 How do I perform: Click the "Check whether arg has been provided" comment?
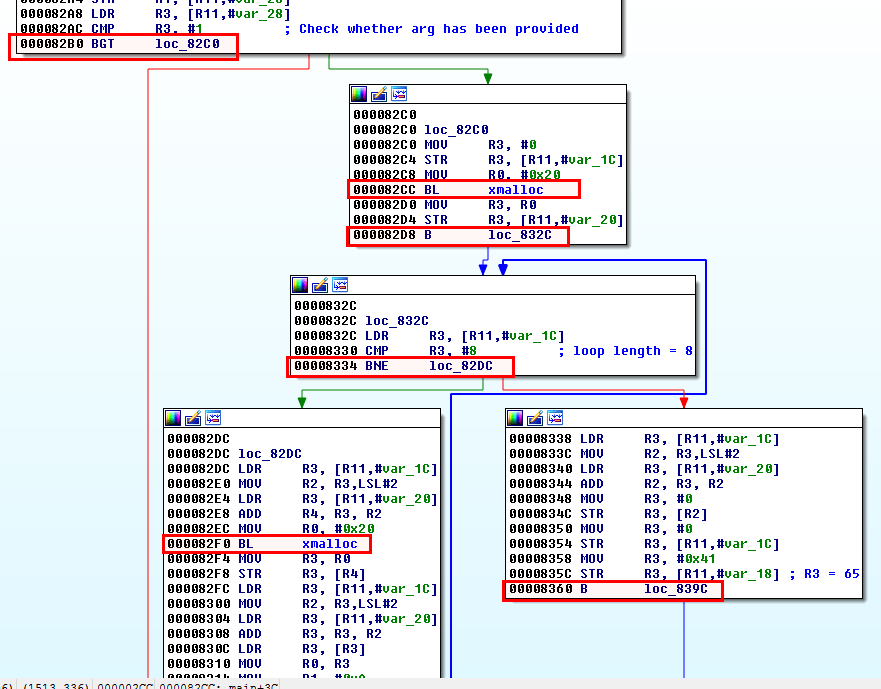coord(438,29)
